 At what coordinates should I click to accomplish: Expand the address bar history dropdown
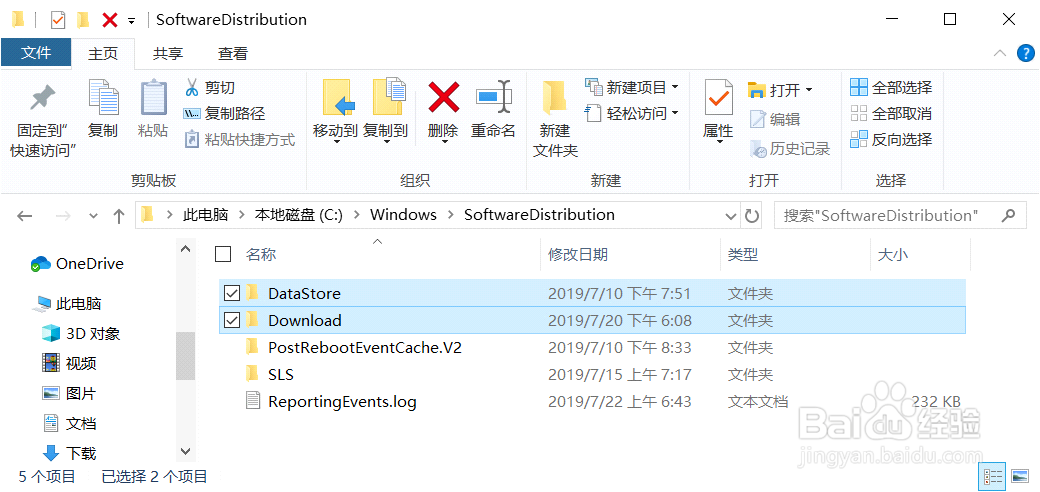[731, 215]
